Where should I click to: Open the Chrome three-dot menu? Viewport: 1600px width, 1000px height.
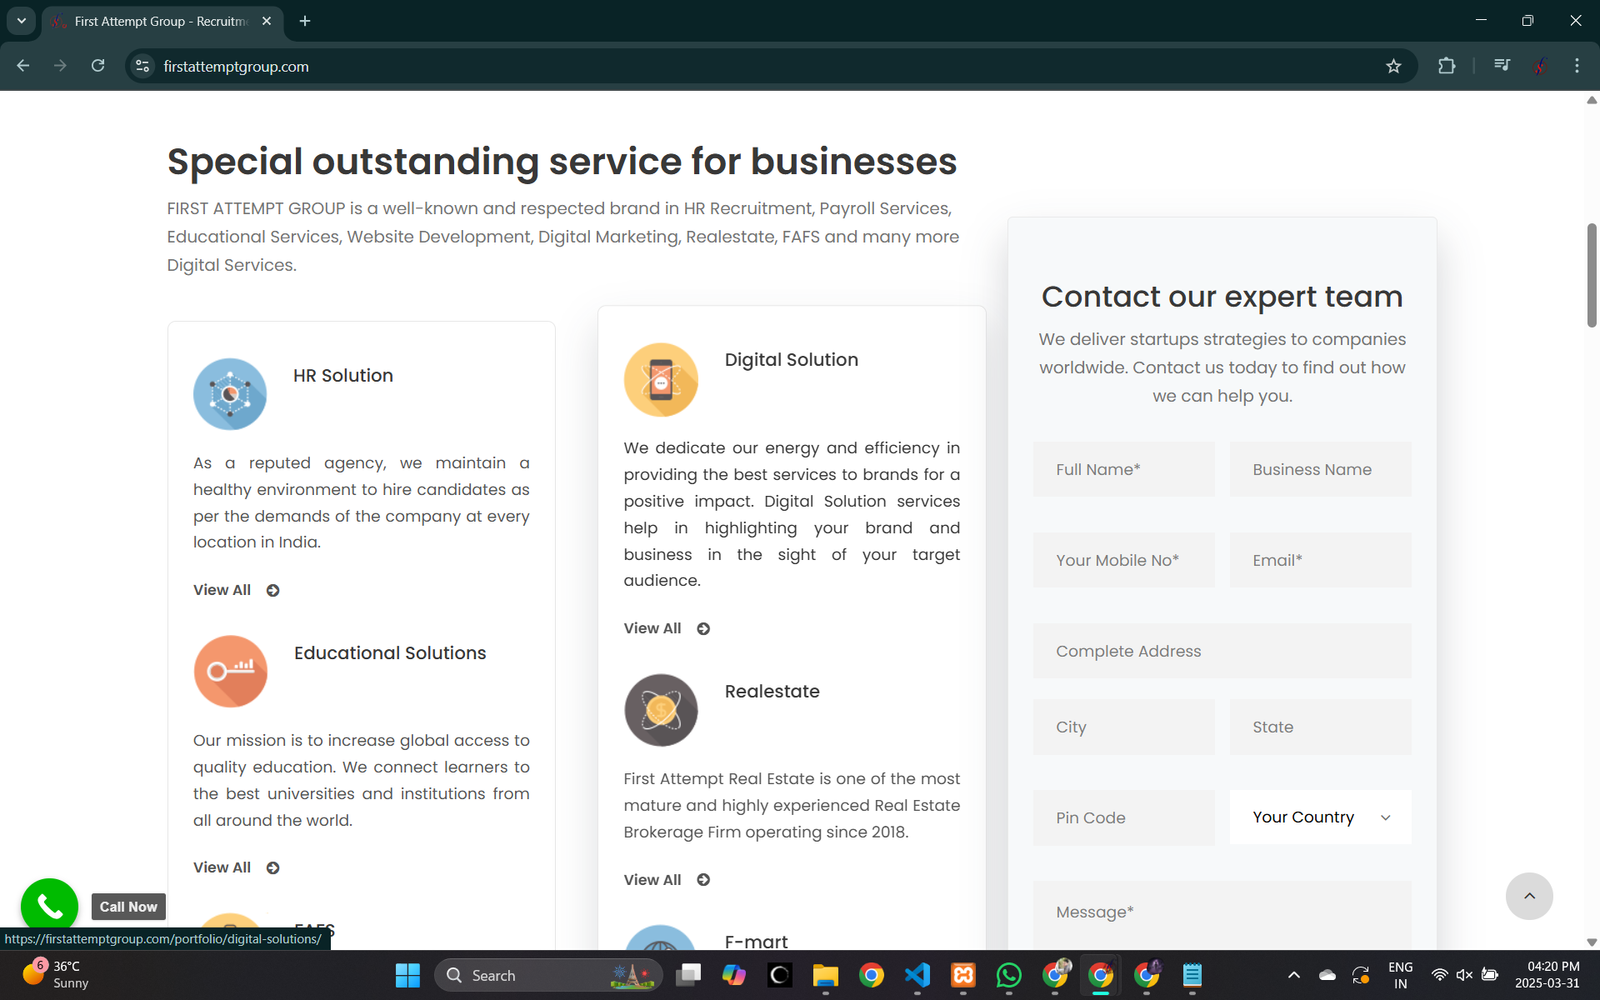tap(1577, 66)
